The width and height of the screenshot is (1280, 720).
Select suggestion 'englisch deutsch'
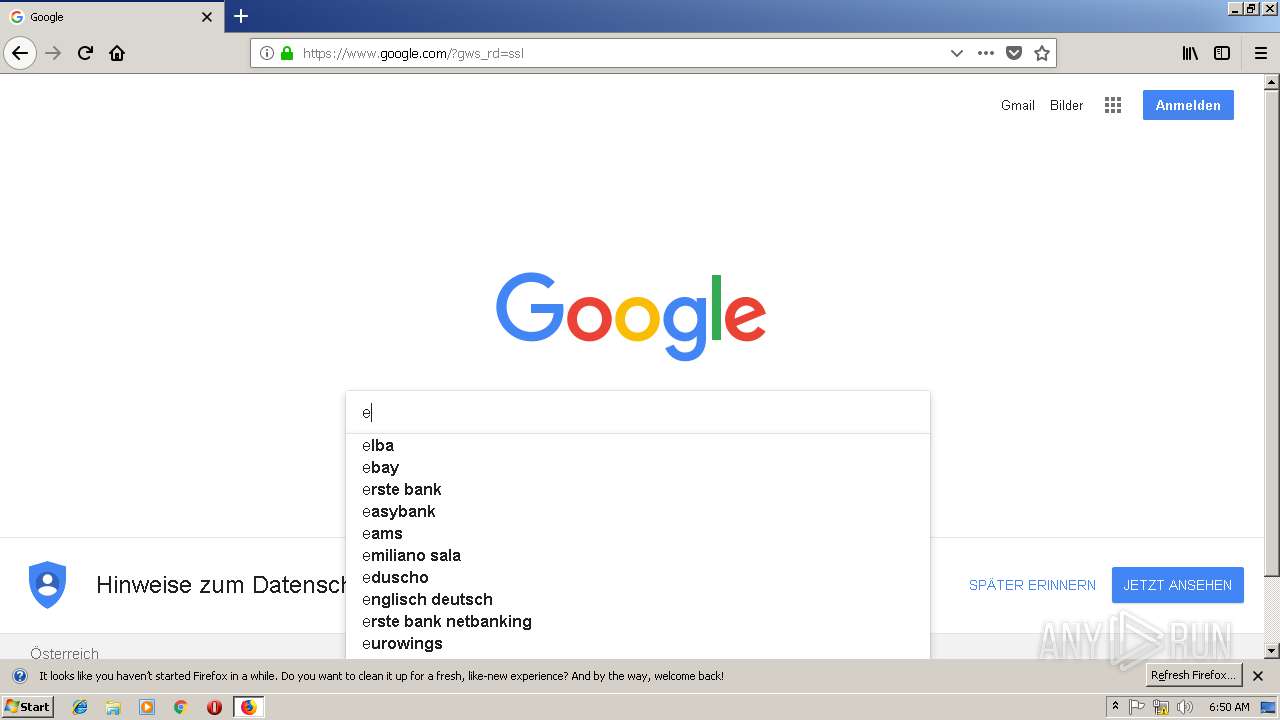click(x=638, y=599)
